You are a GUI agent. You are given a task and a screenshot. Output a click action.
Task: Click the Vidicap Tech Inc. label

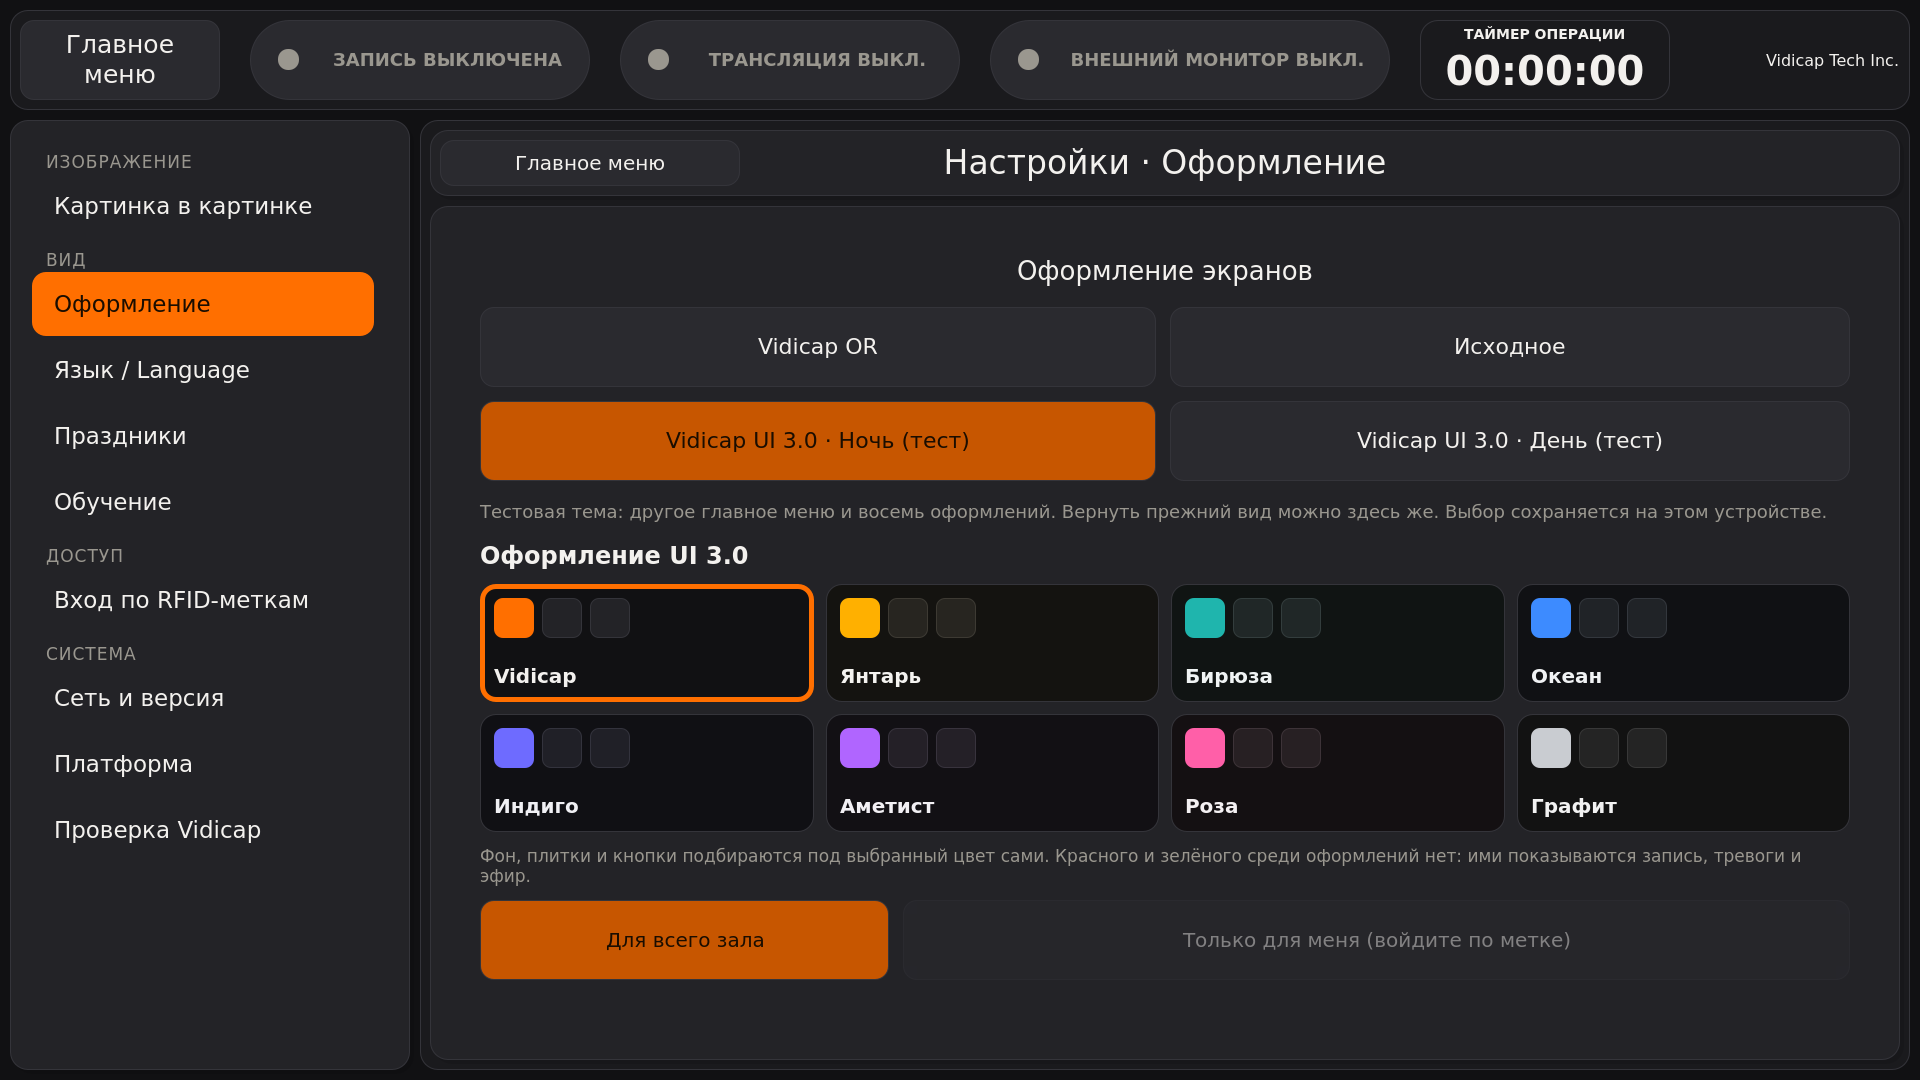pyautogui.click(x=1832, y=60)
